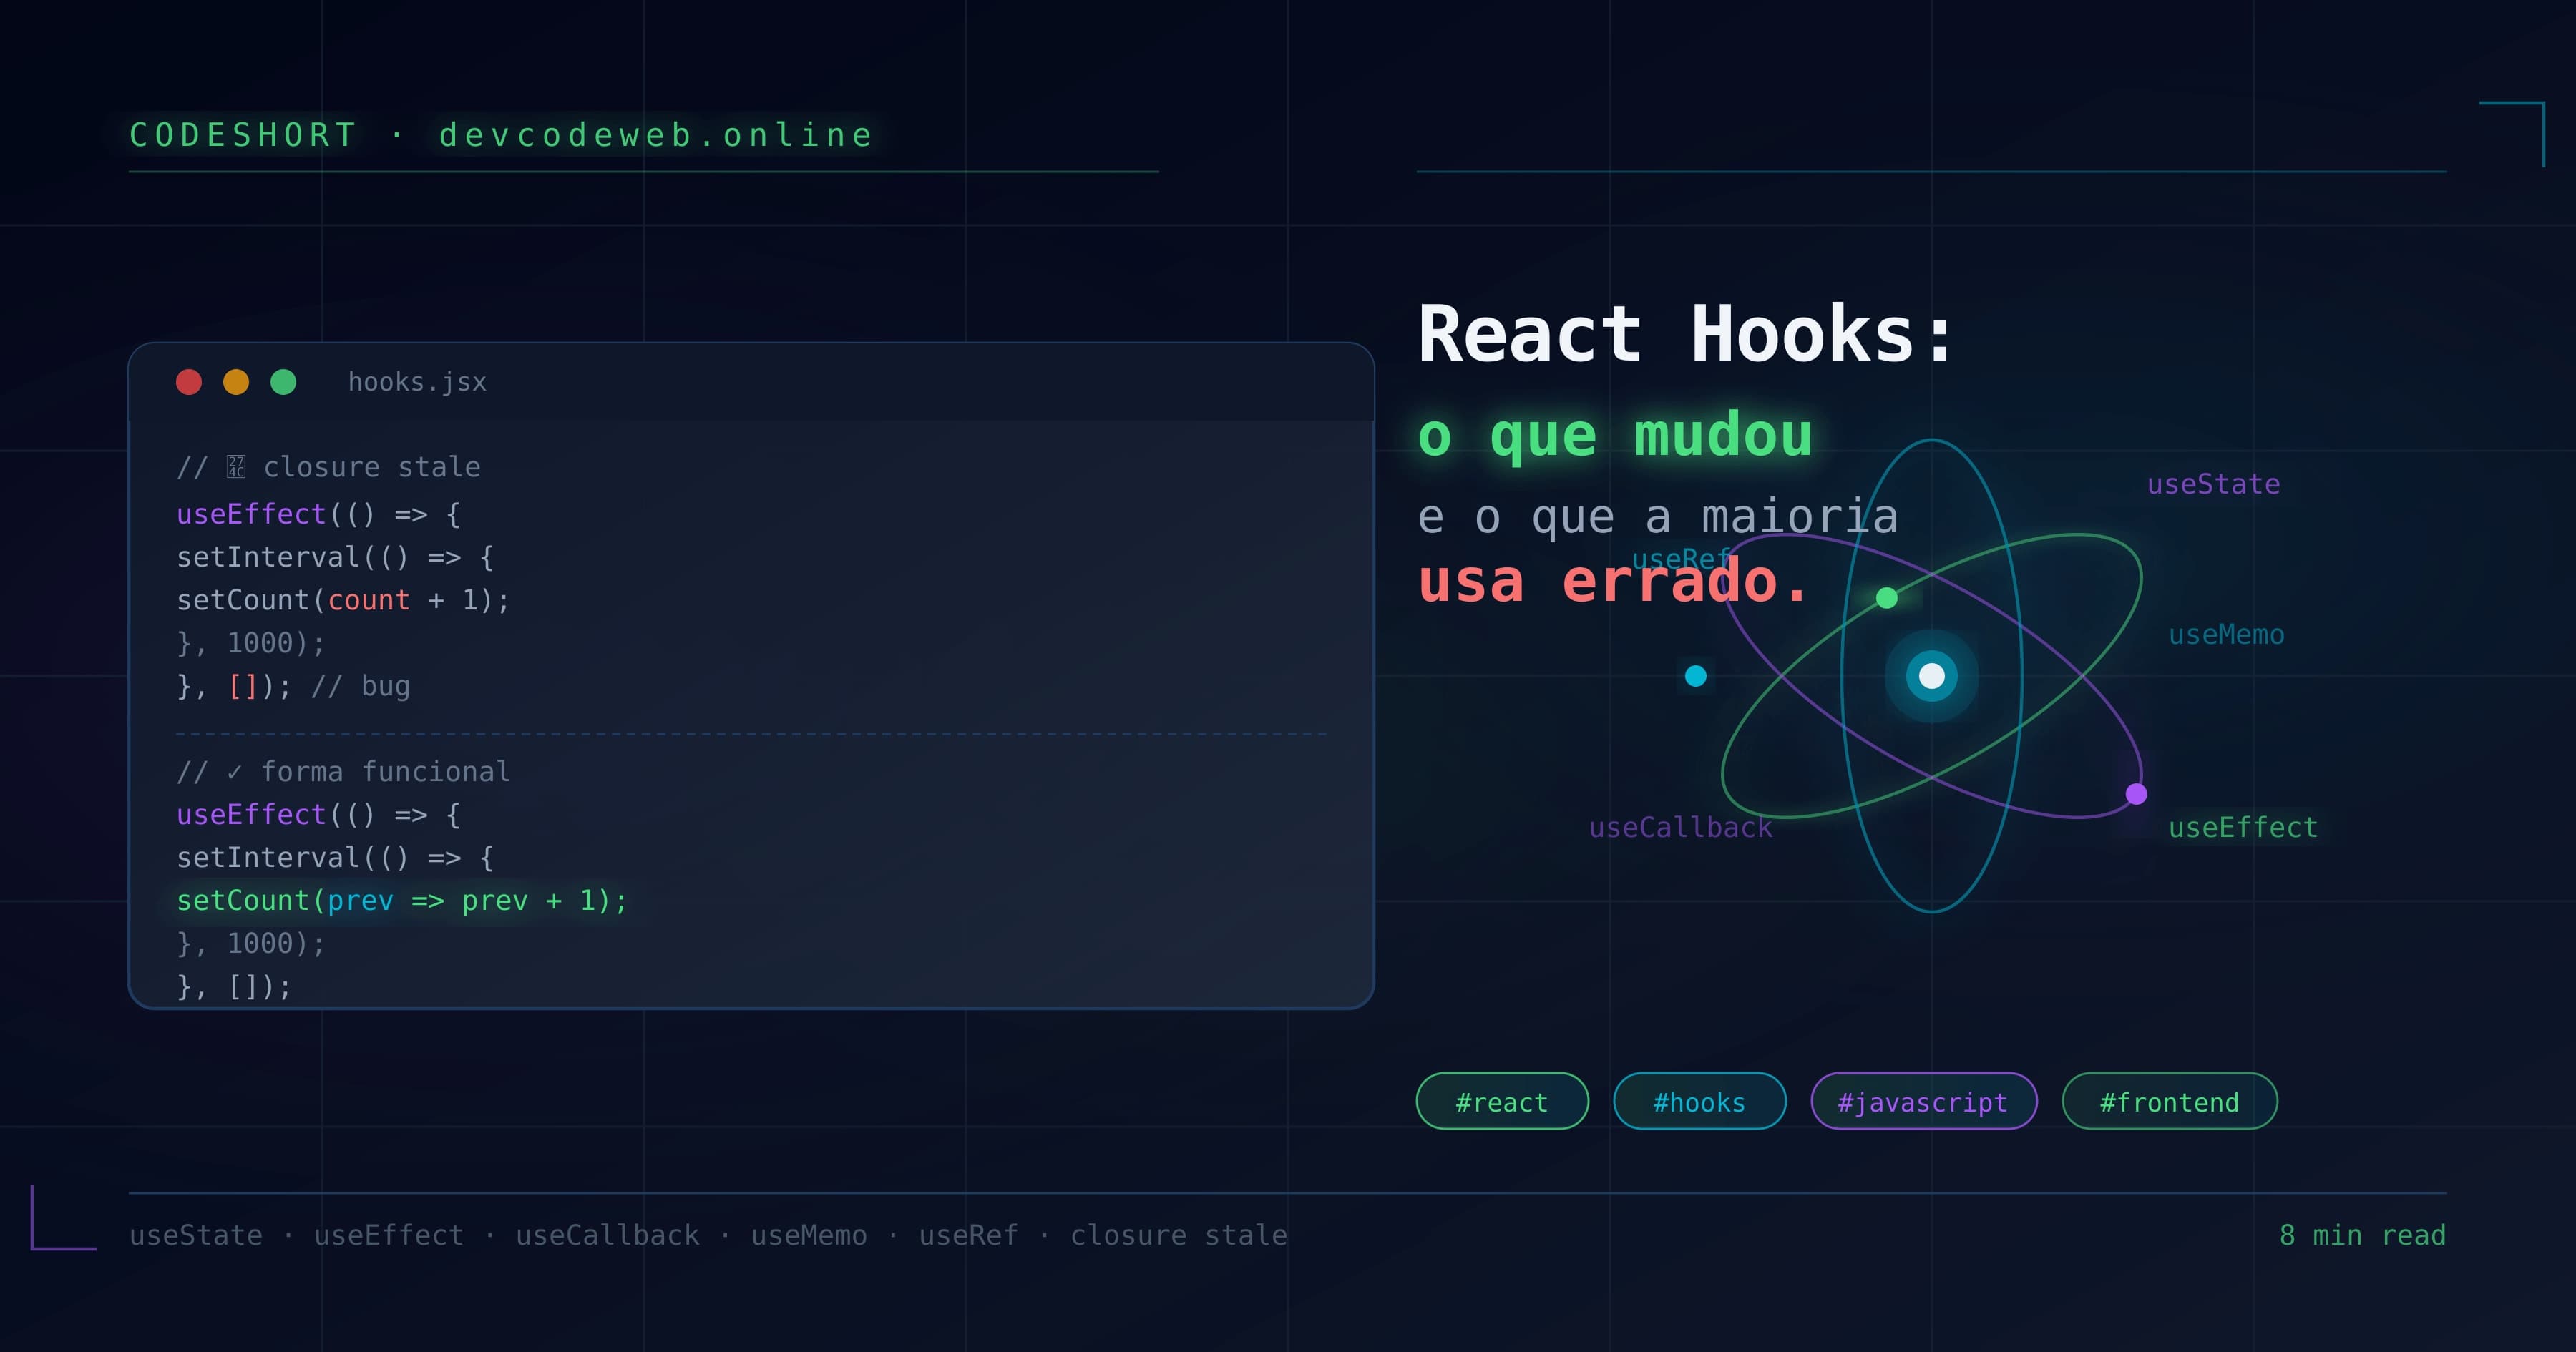Click the useEffect label by the atom
The width and height of the screenshot is (2576, 1352).
click(x=2243, y=827)
